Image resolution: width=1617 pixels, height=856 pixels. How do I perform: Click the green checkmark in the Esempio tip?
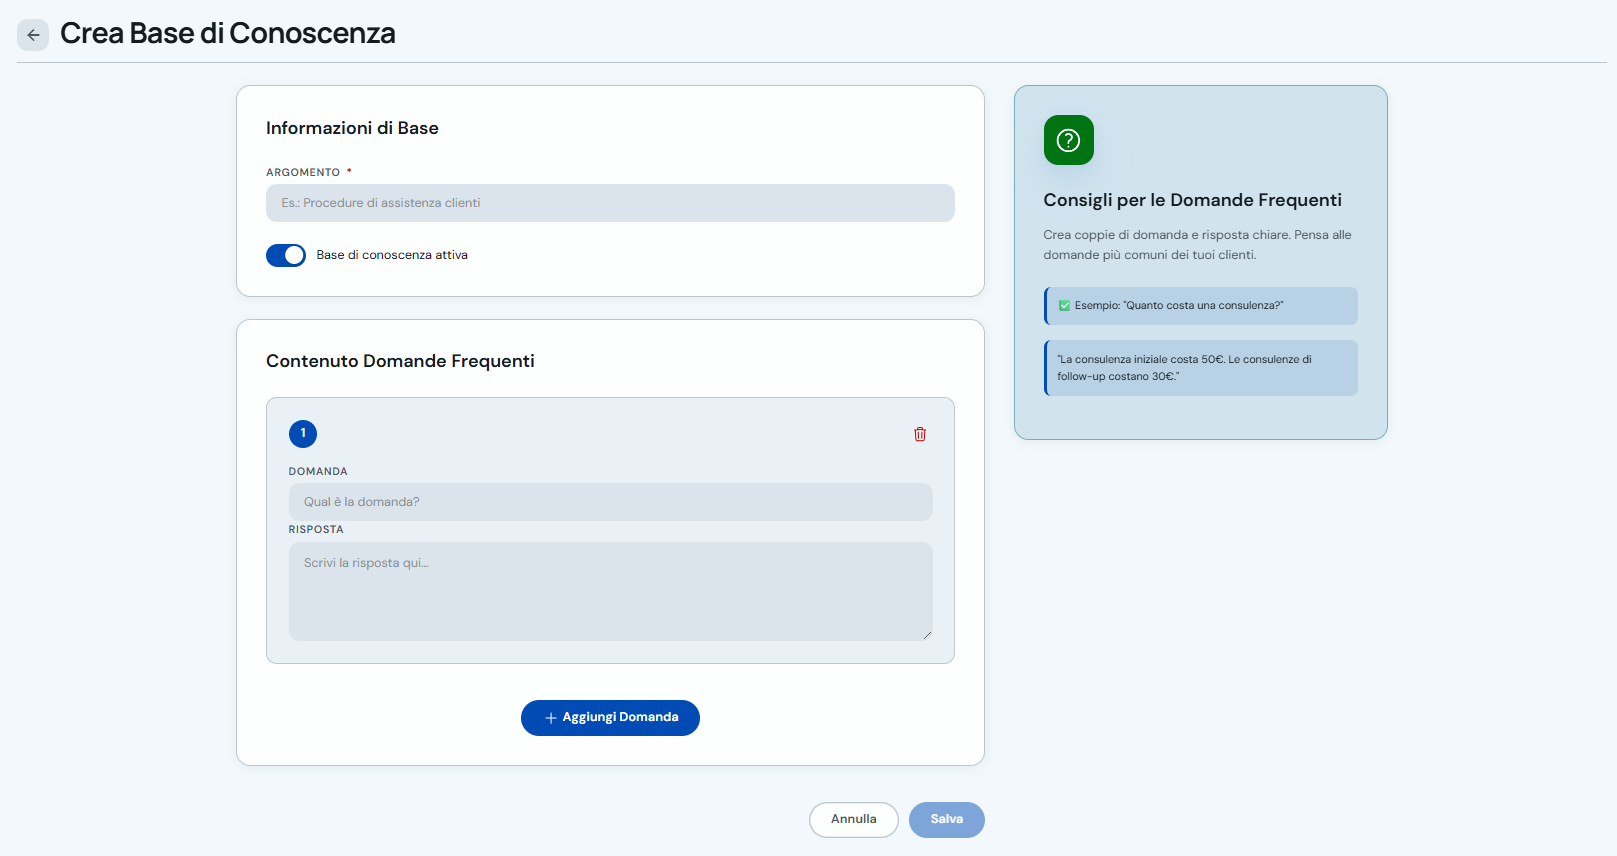coord(1064,306)
